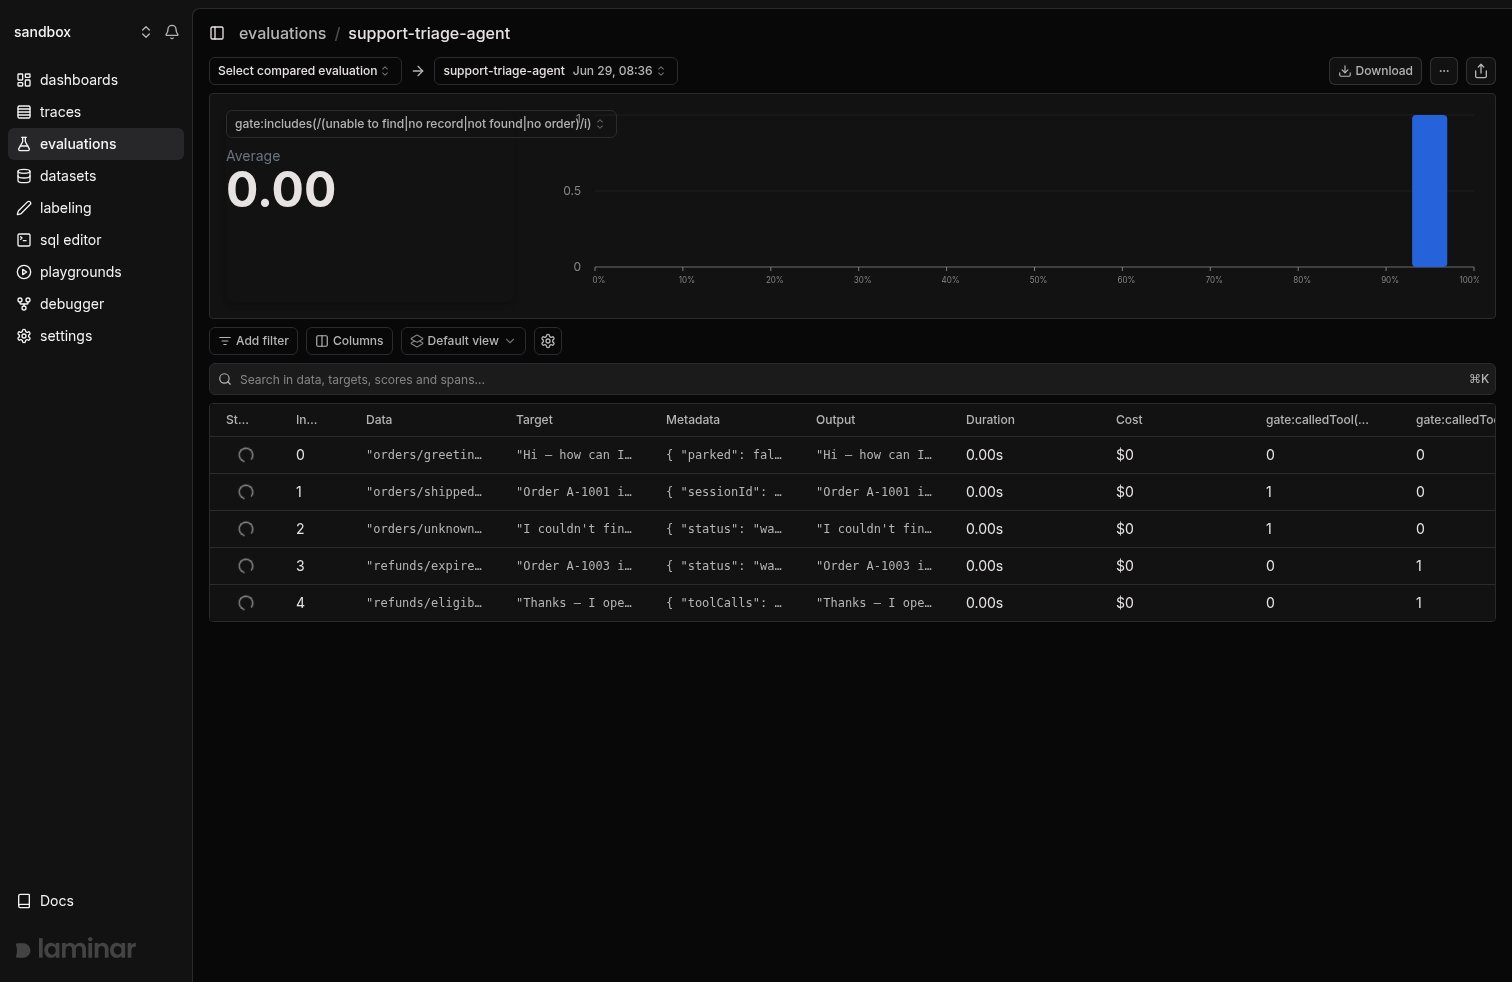
Task: Open playgrounds in sidebar
Action: 96,272
